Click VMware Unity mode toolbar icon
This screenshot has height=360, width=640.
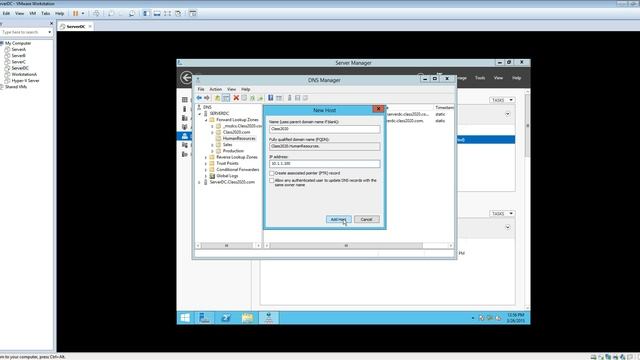pos(178,13)
